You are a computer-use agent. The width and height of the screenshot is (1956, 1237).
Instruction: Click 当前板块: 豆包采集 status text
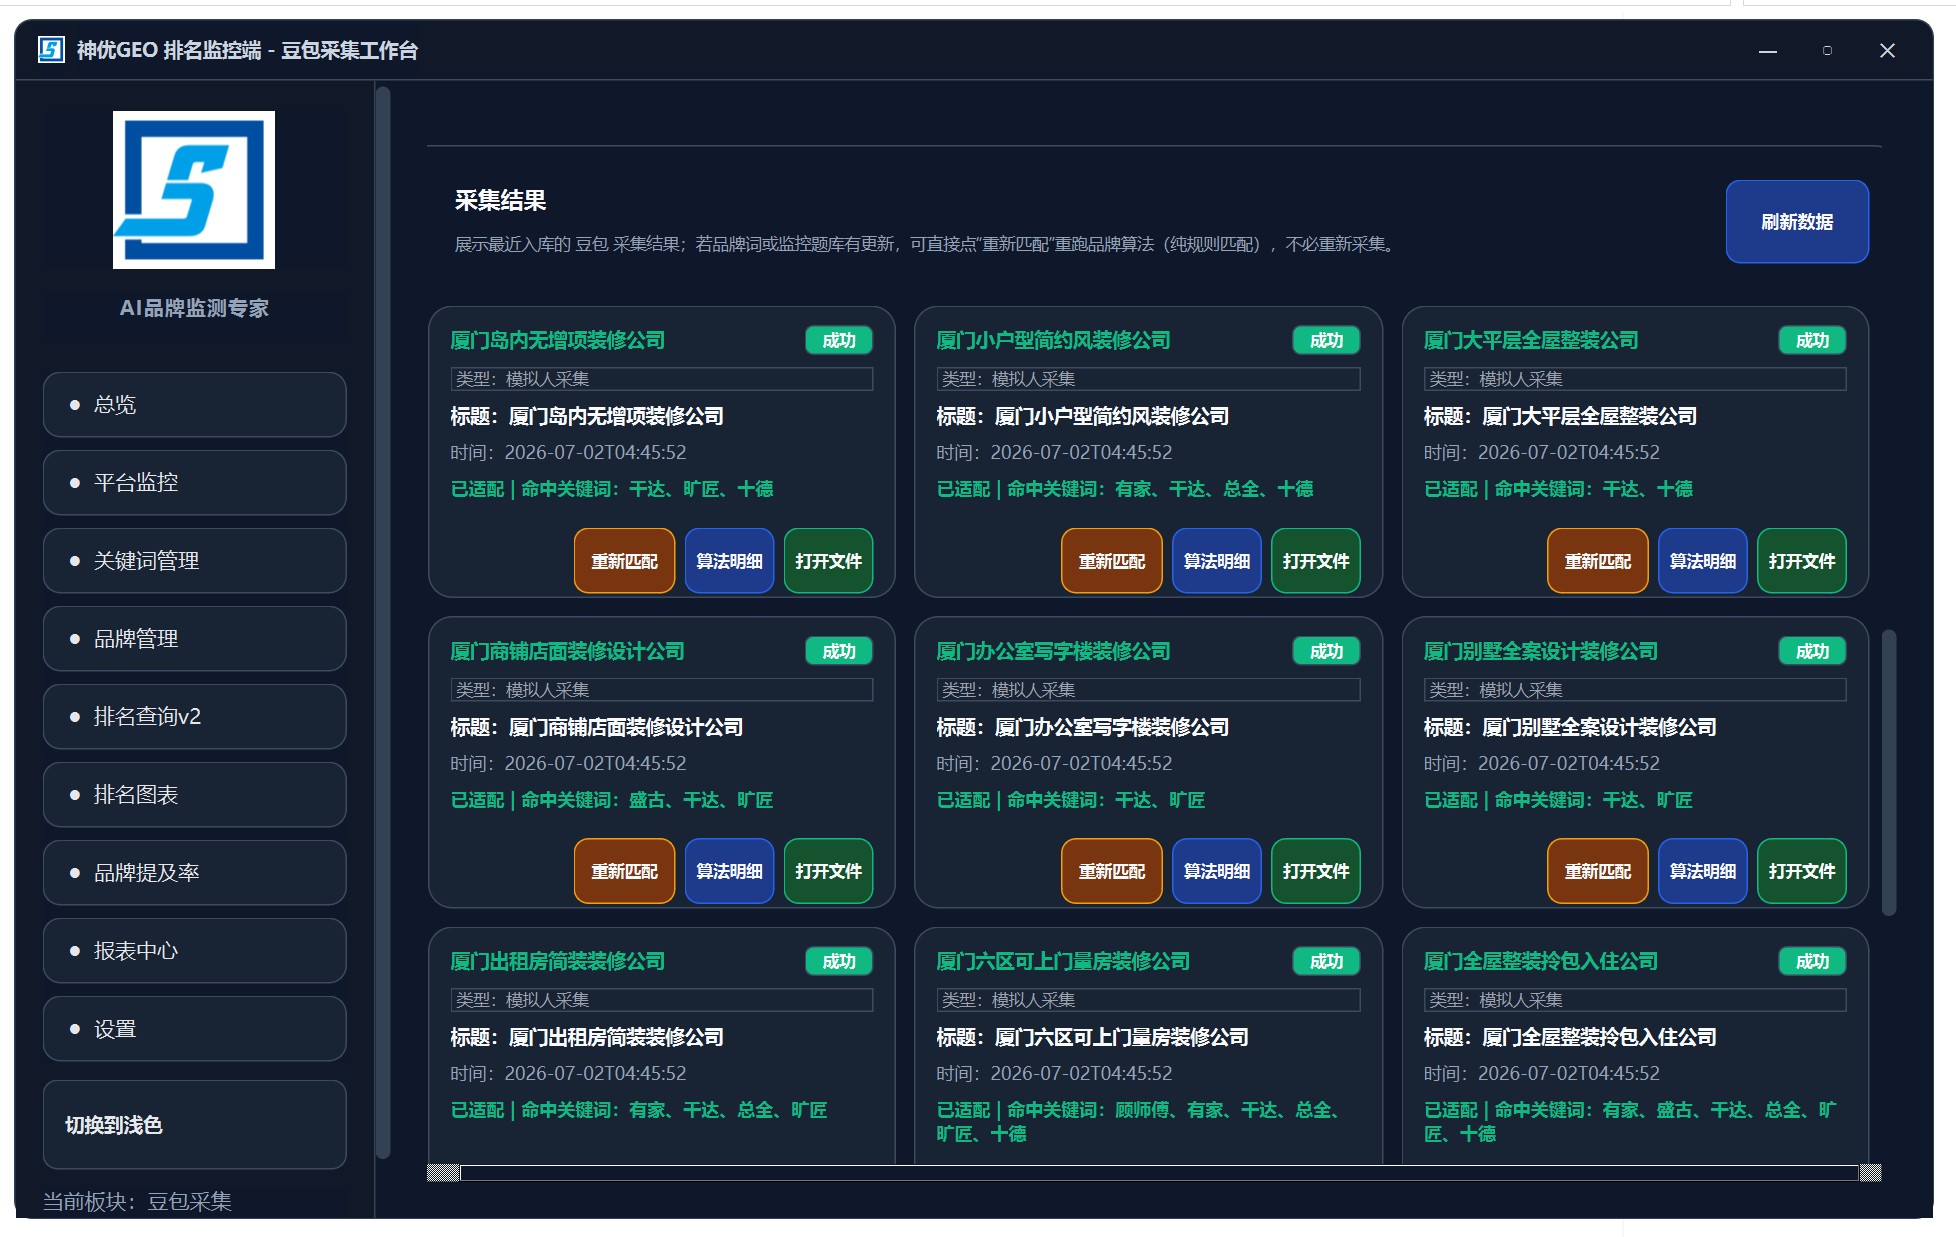137,1201
